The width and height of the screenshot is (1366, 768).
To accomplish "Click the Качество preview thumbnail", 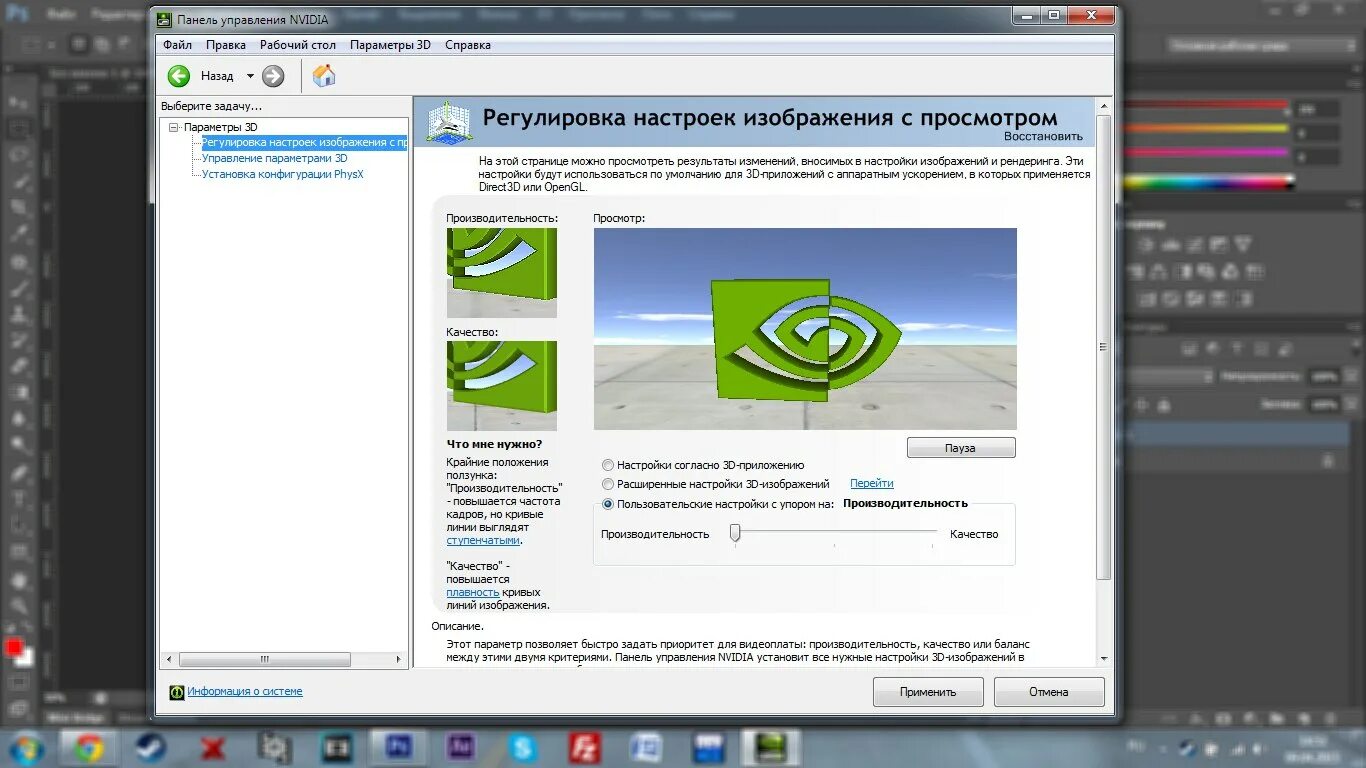I will click(501, 385).
